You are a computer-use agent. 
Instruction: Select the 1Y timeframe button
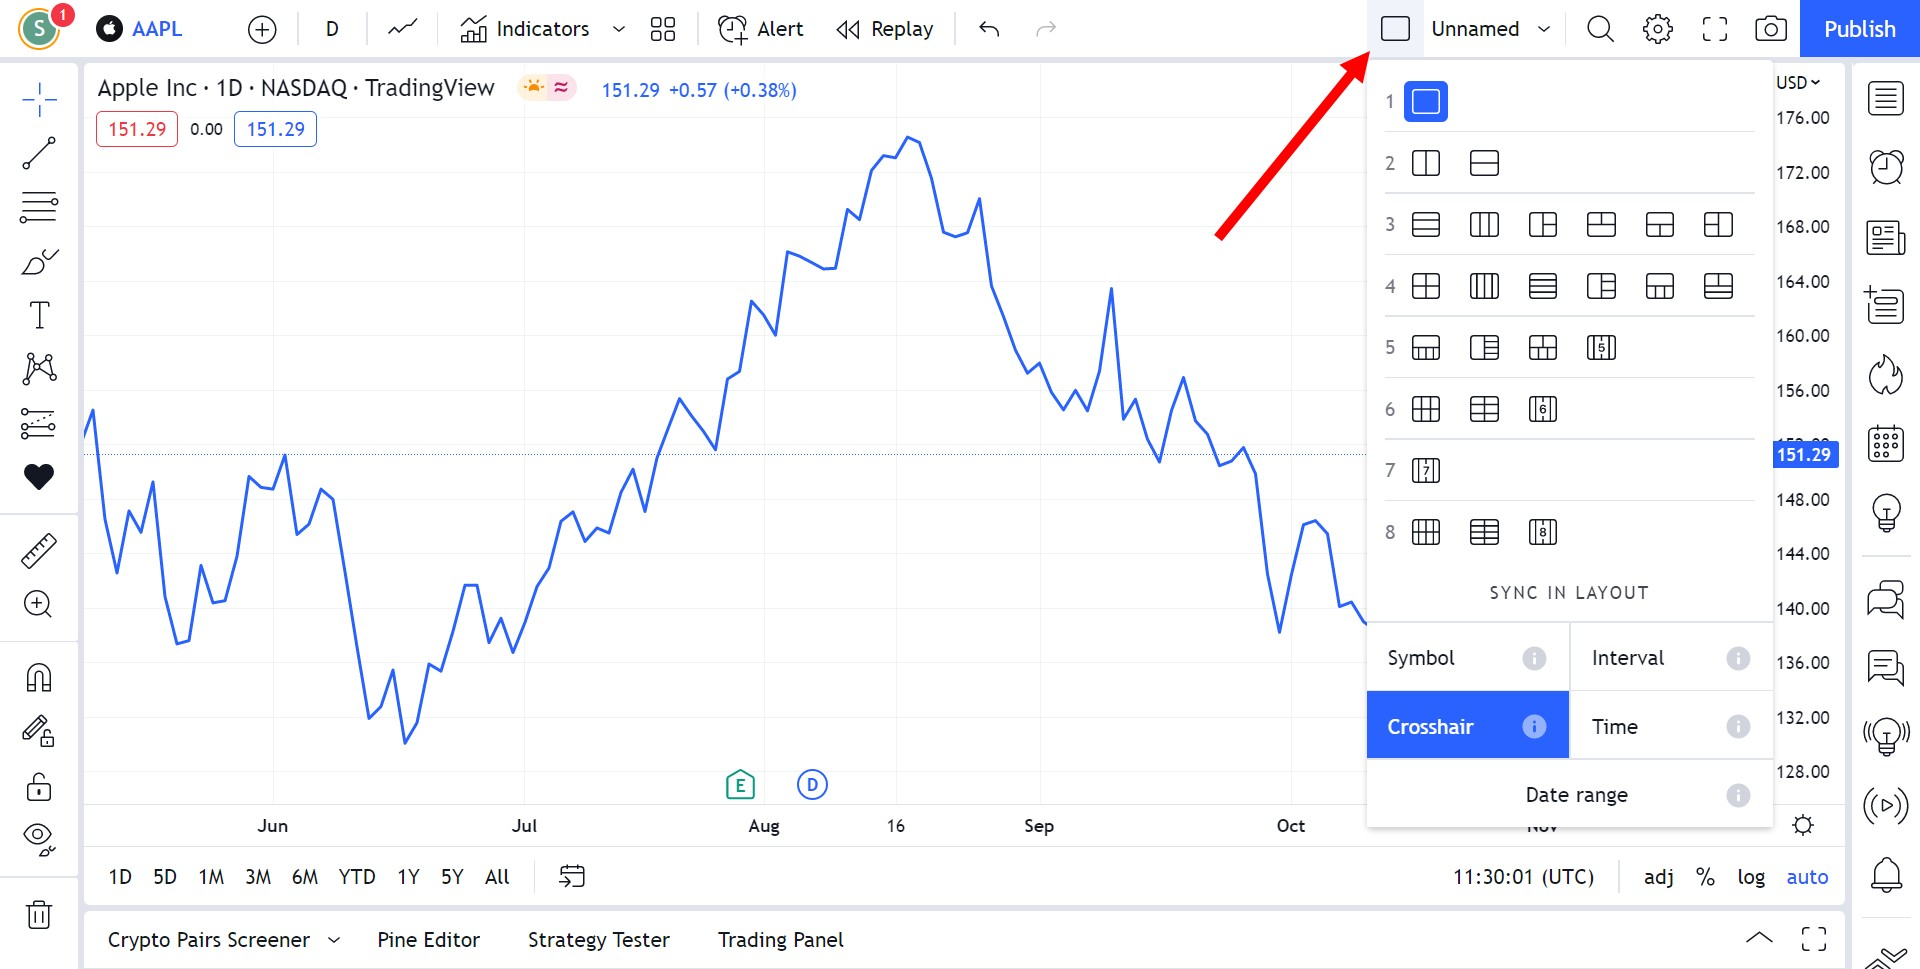click(407, 876)
